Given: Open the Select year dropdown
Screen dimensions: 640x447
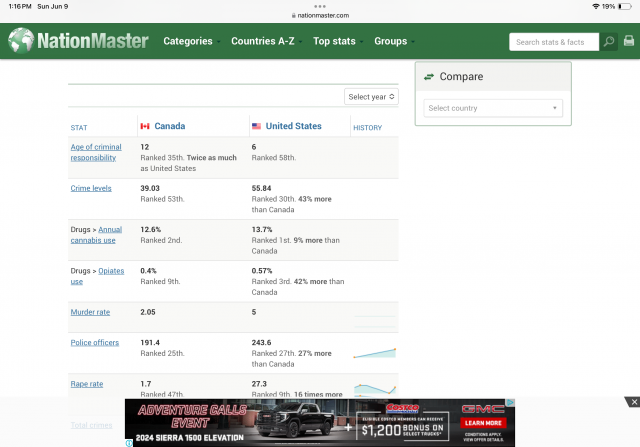Looking at the screenshot, I should pos(372,97).
